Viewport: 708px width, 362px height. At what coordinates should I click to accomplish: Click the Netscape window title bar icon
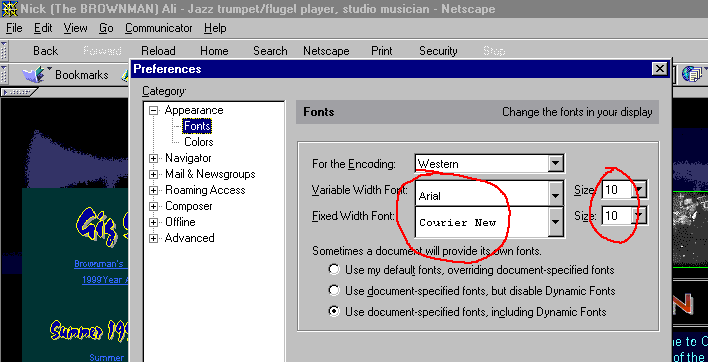[x=9, y=9]
